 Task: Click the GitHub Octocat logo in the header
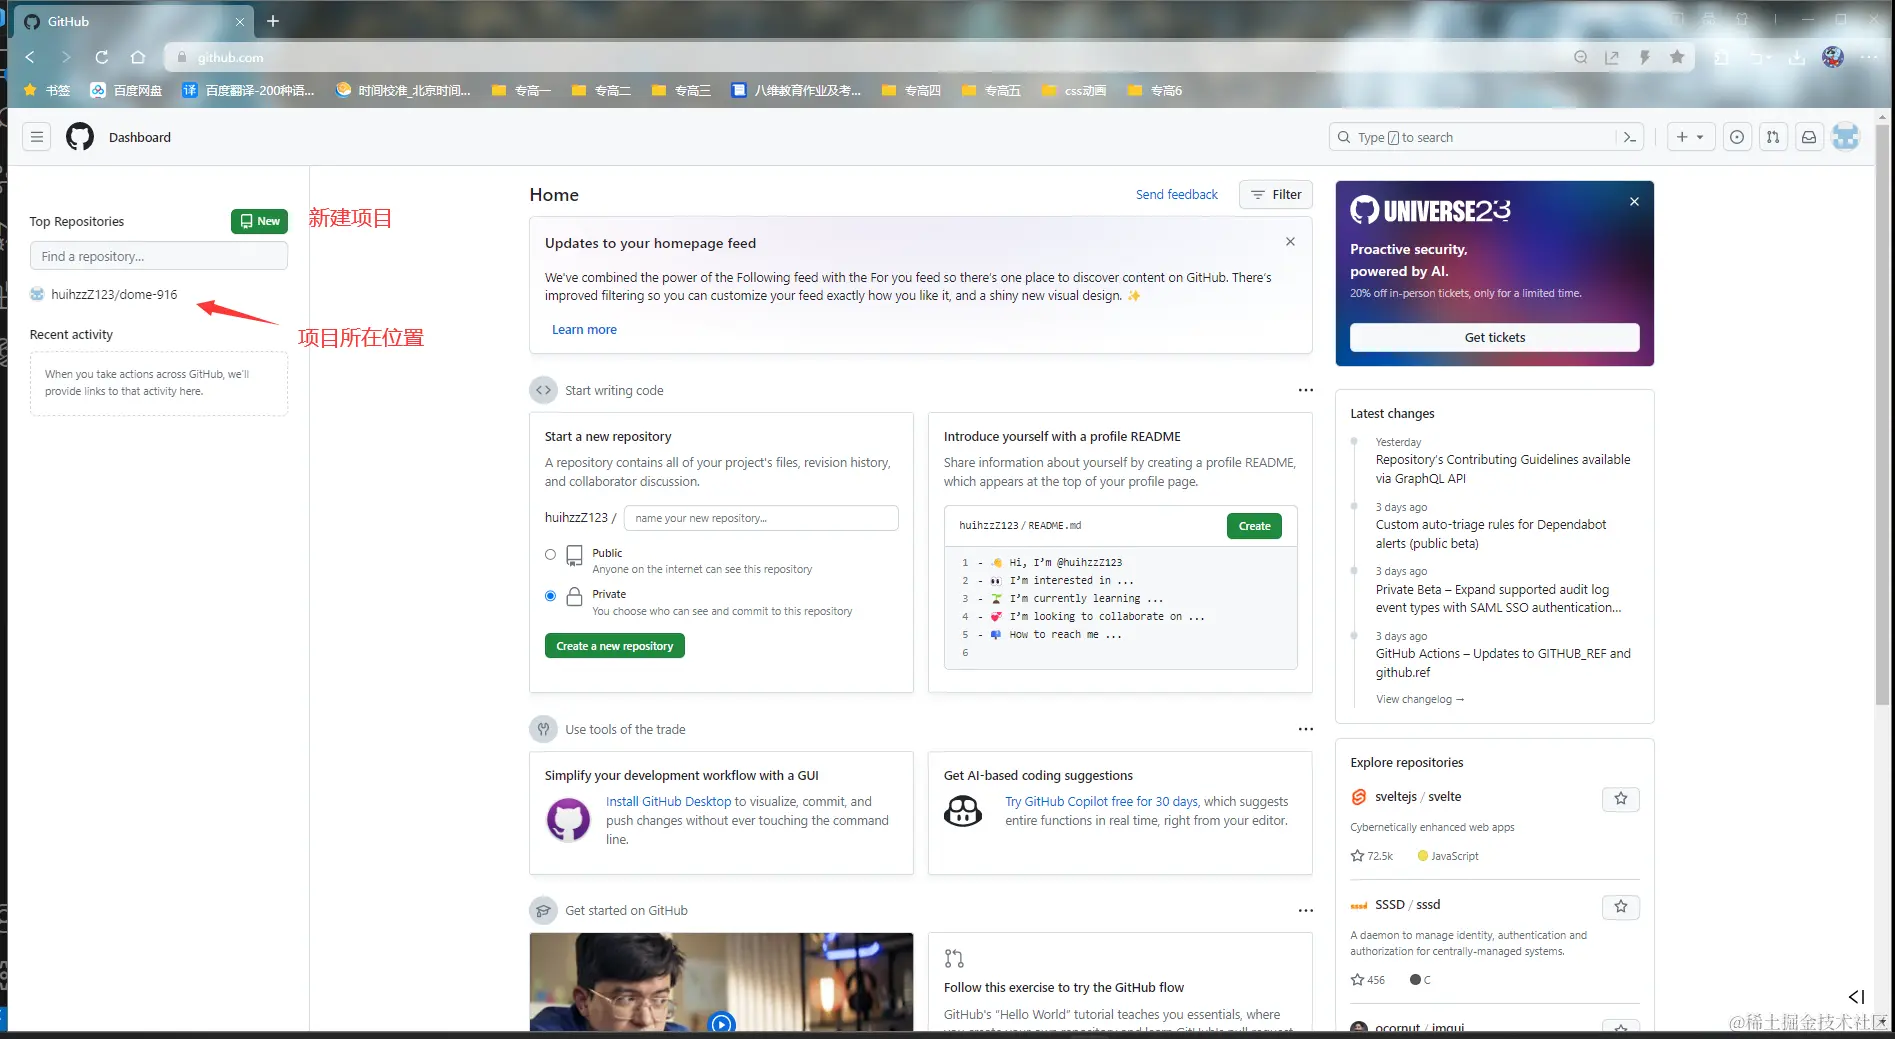[80, 137]
